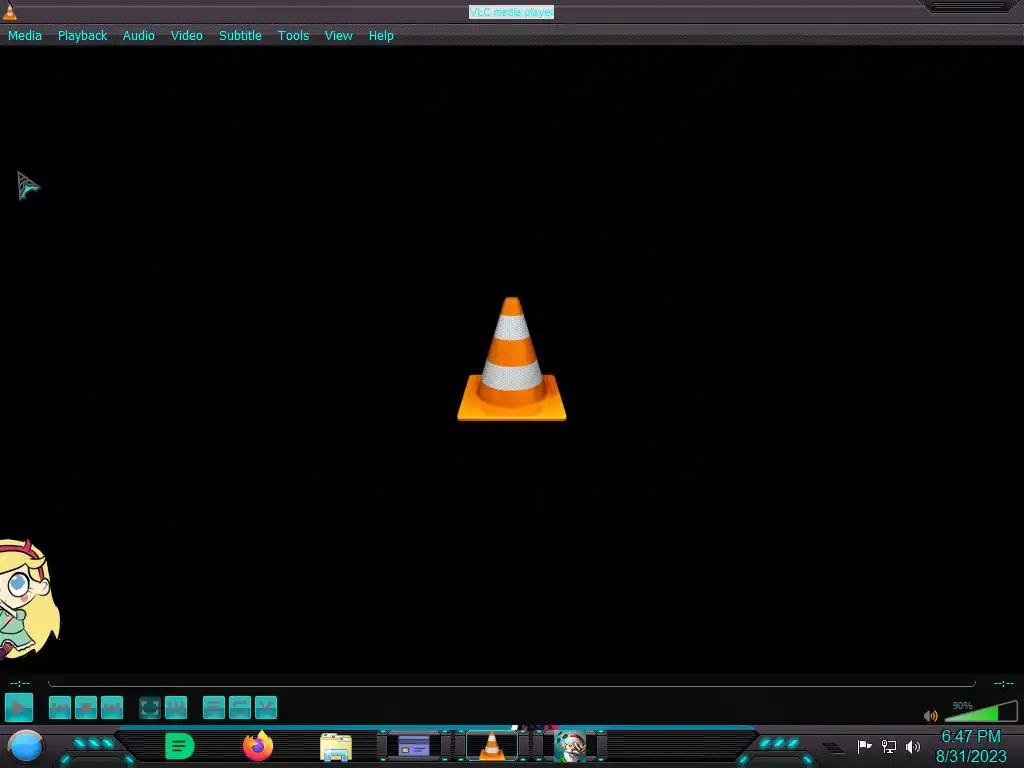The height and width of the screenshot is (768, 1024).
Task: Toggle the playlist view
Action: [x=214, y=708]
